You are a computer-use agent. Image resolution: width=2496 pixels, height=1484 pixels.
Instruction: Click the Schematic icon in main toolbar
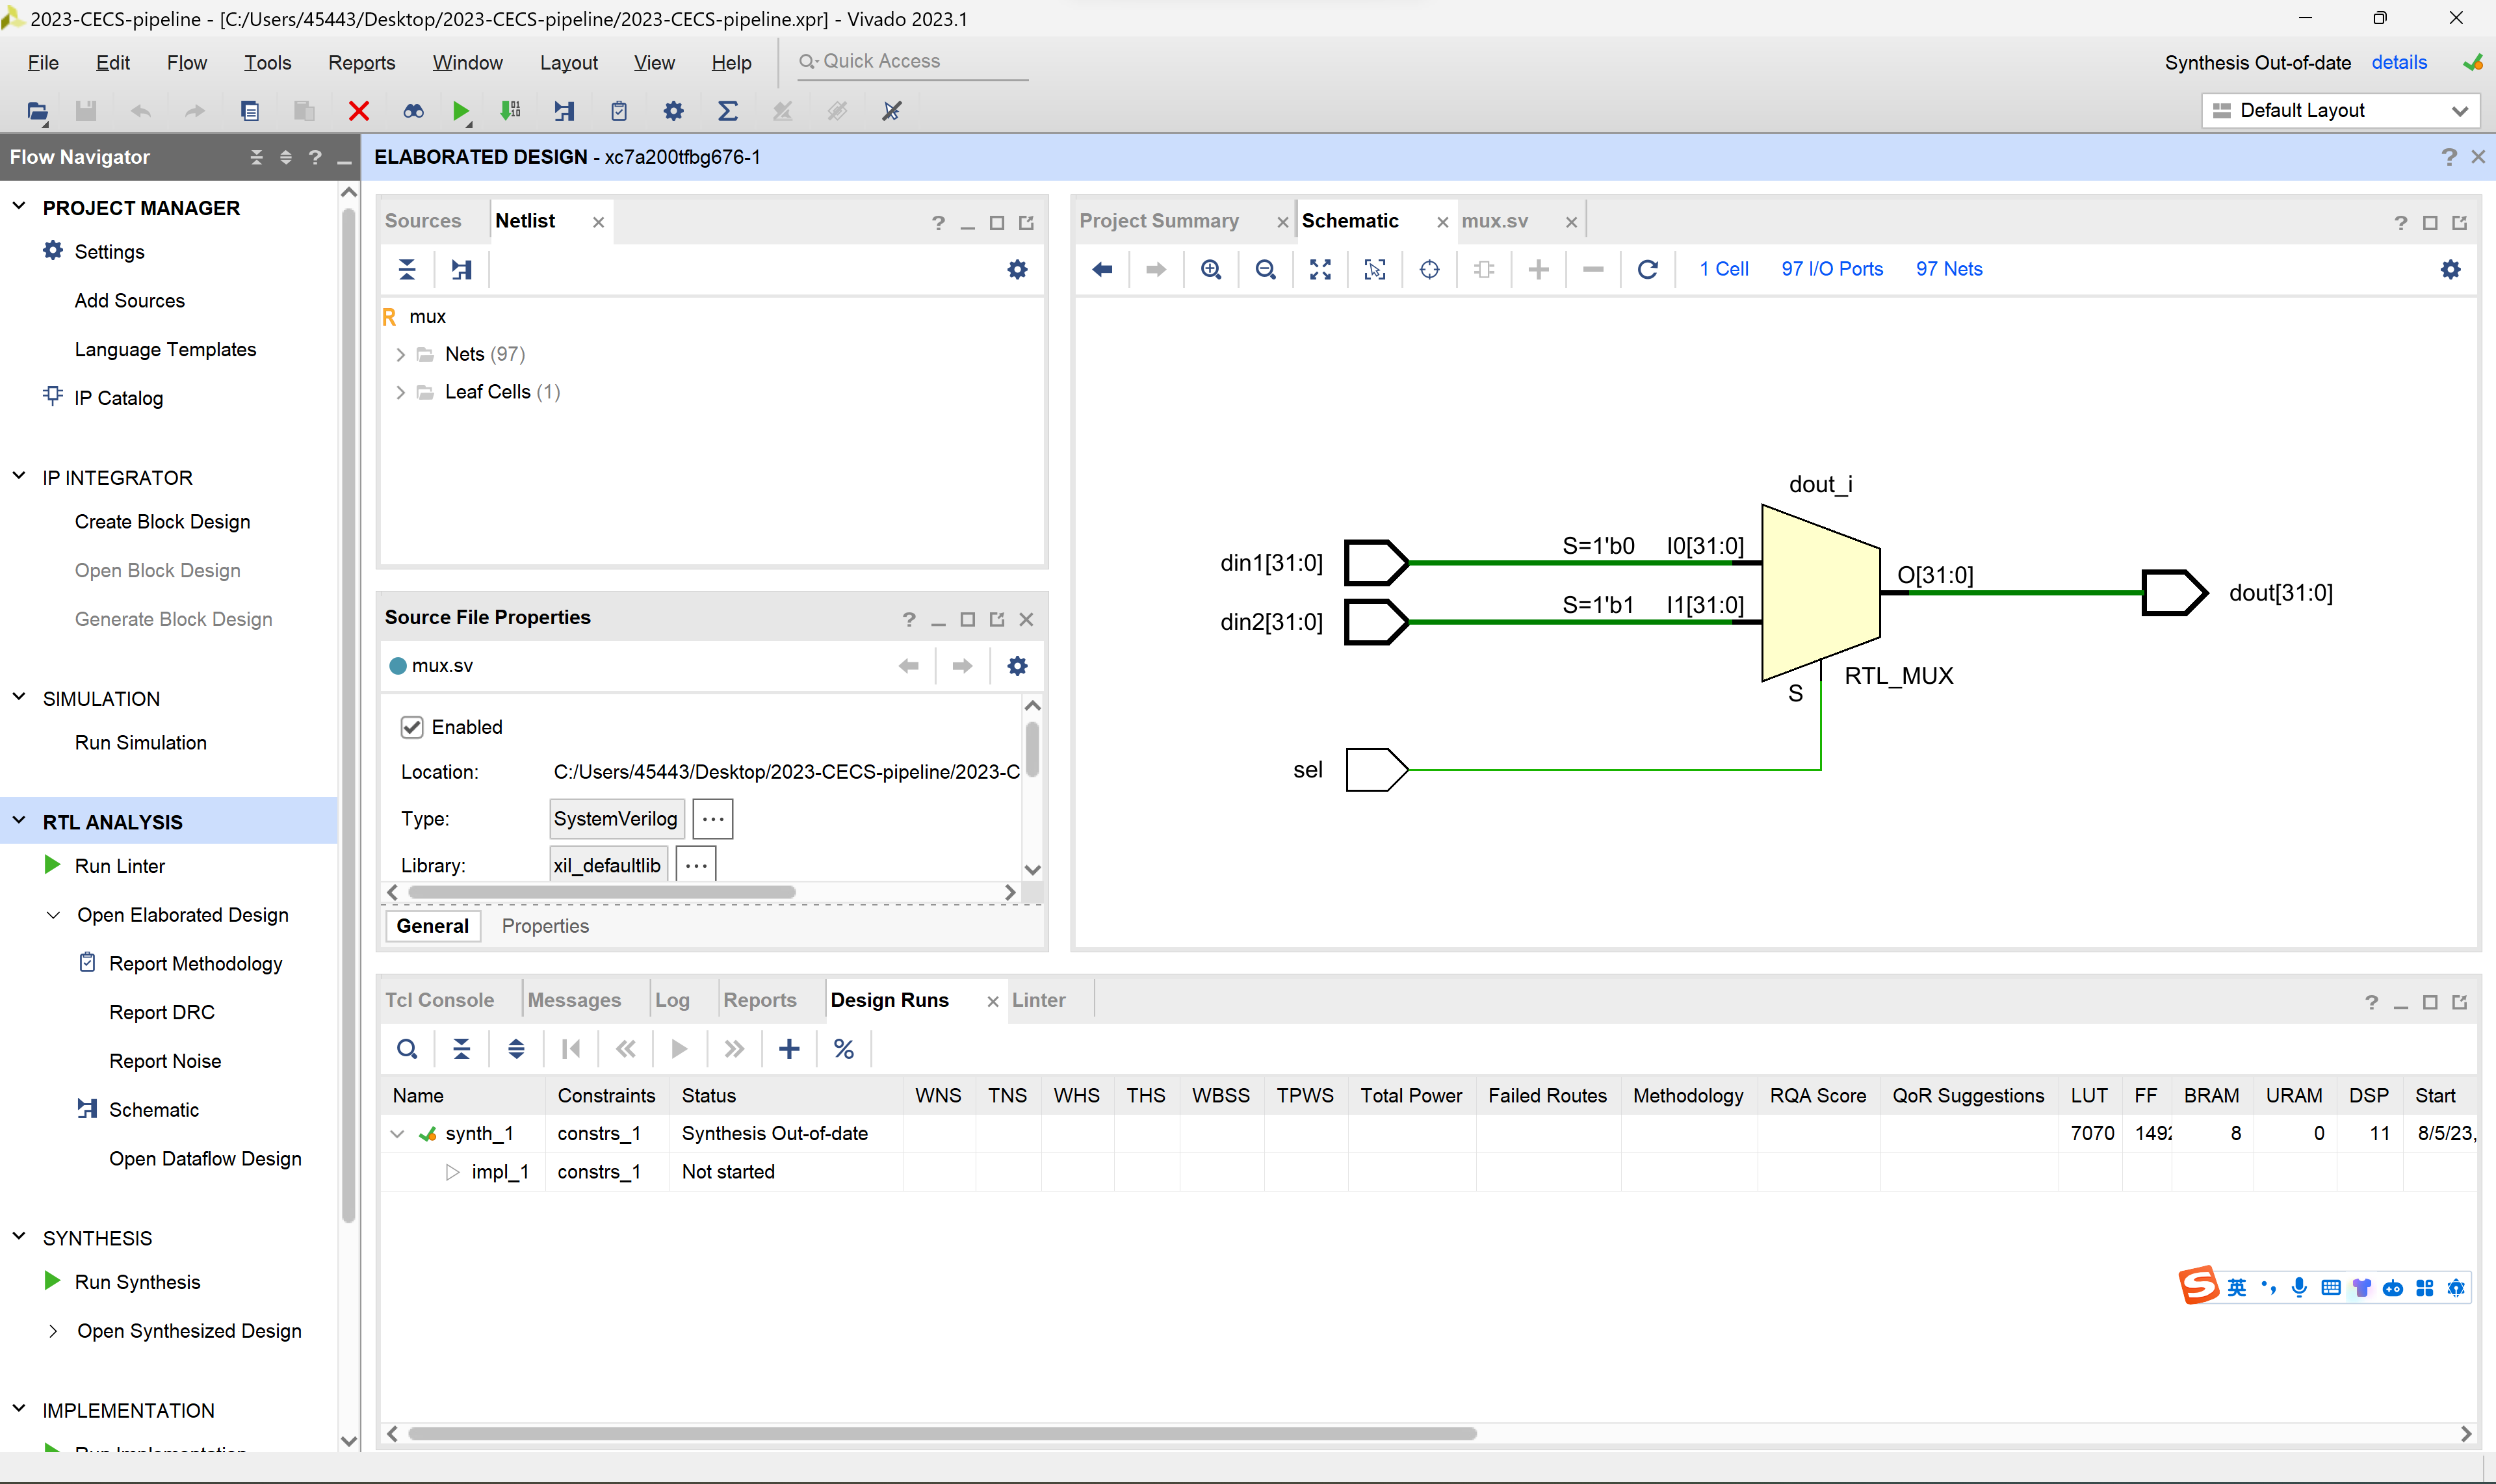[x=565, y=111]
